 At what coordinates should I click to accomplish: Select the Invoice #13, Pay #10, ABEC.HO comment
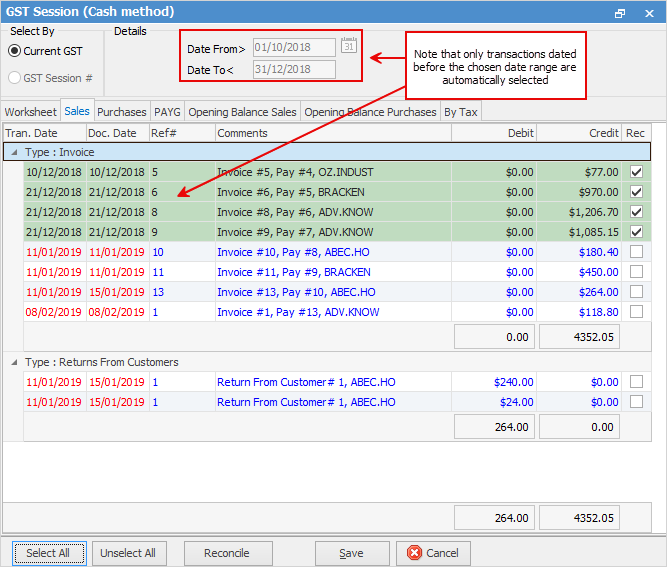point(296,292)
